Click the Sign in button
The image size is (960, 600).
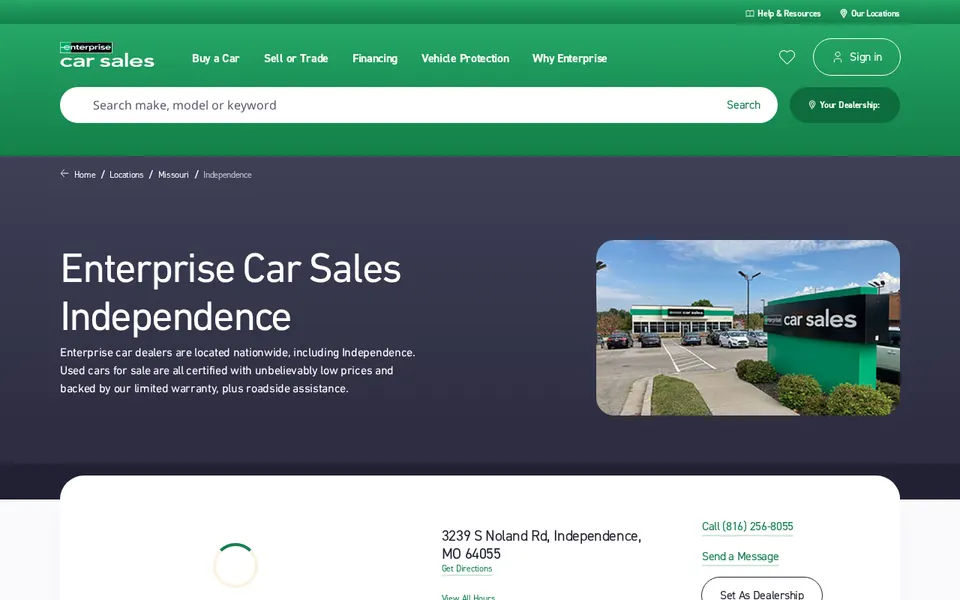[857, 57]
